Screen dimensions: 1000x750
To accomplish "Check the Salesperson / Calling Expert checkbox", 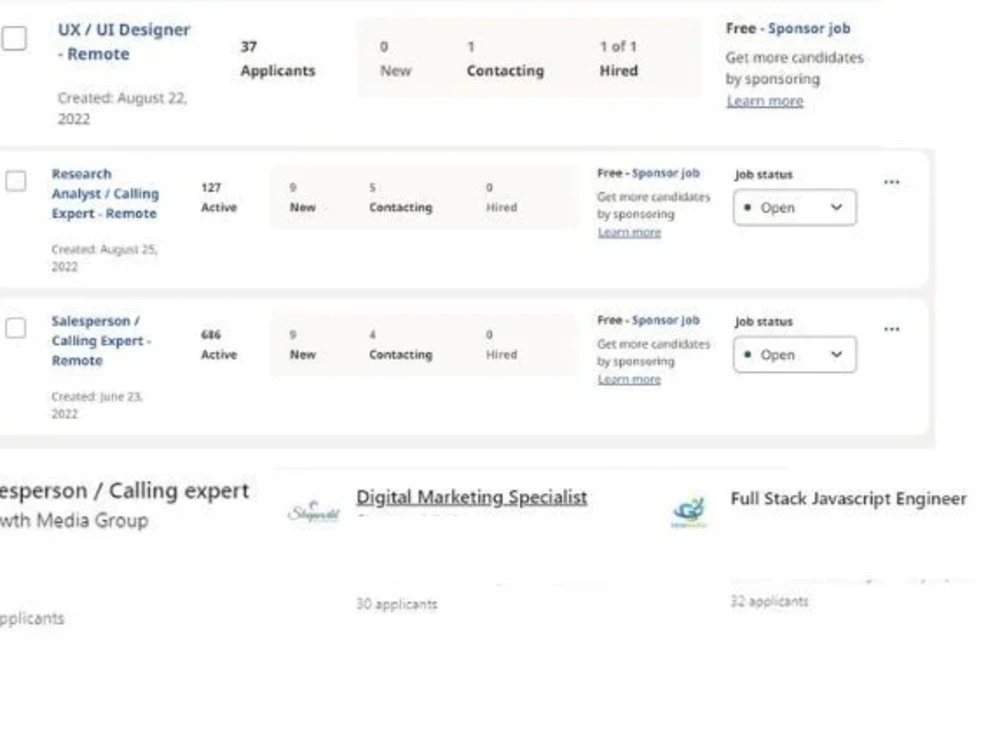I will click(x=15, y=328).
